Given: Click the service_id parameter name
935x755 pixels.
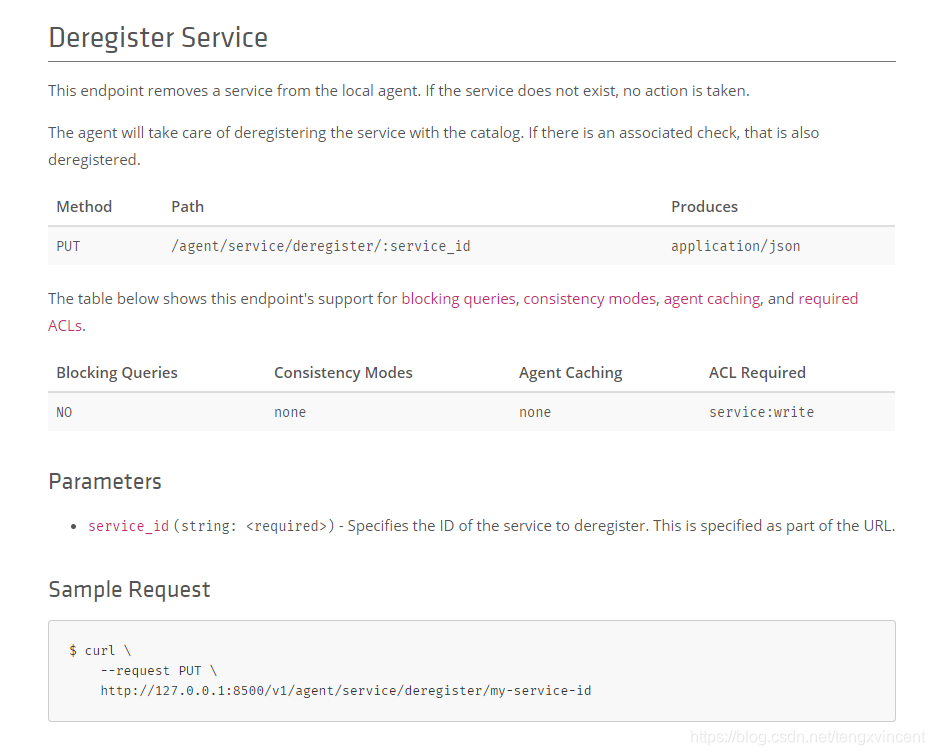Looking at the screenshot, I should (x=128, y=526).
